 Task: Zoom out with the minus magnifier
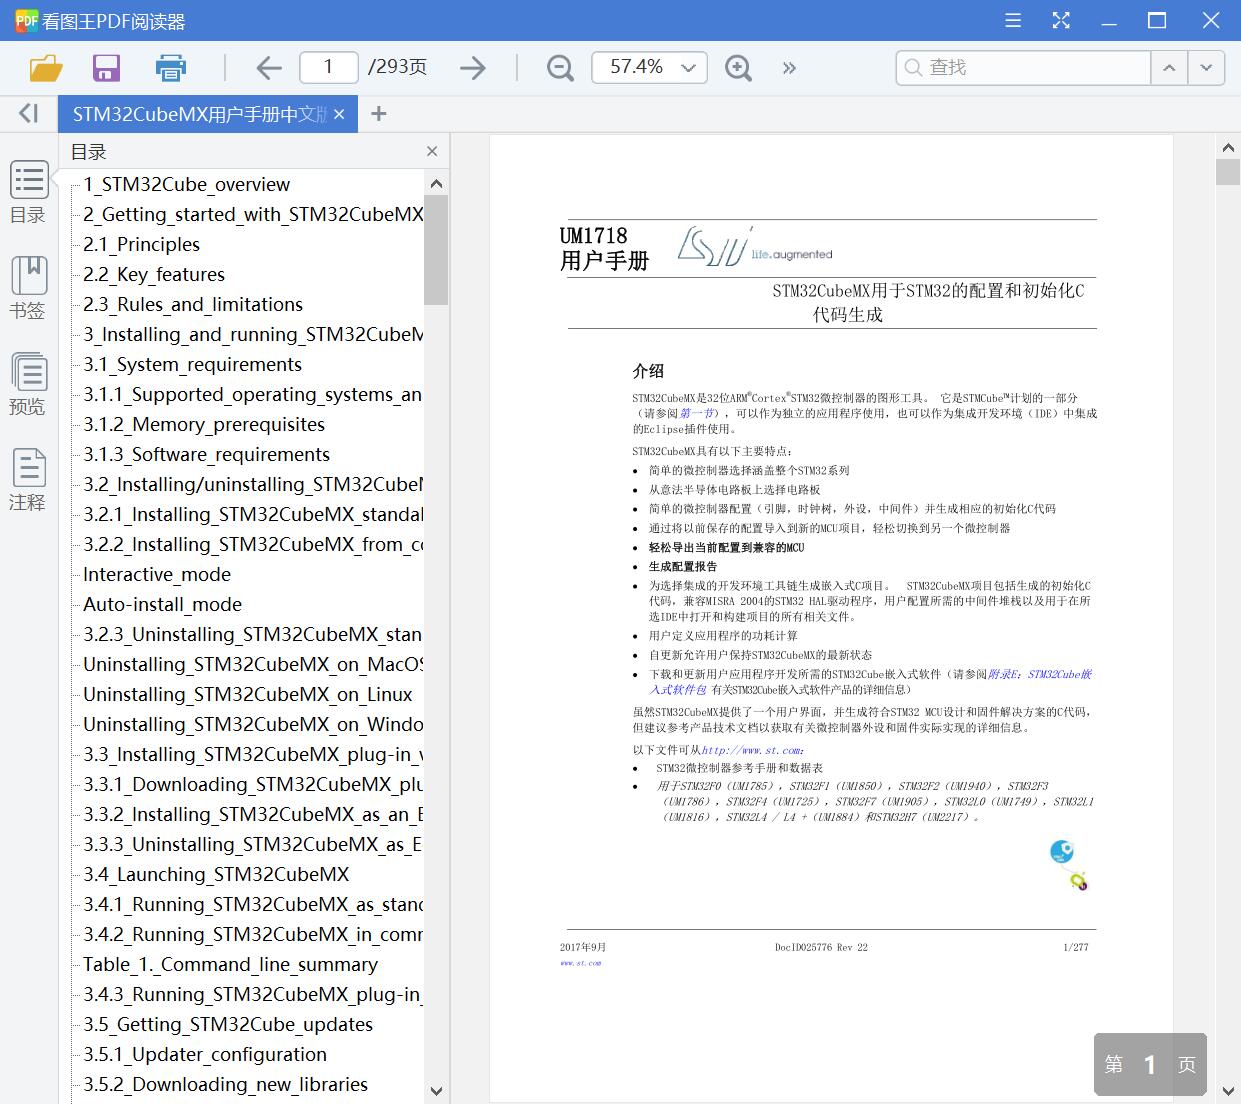coord(561,68)
